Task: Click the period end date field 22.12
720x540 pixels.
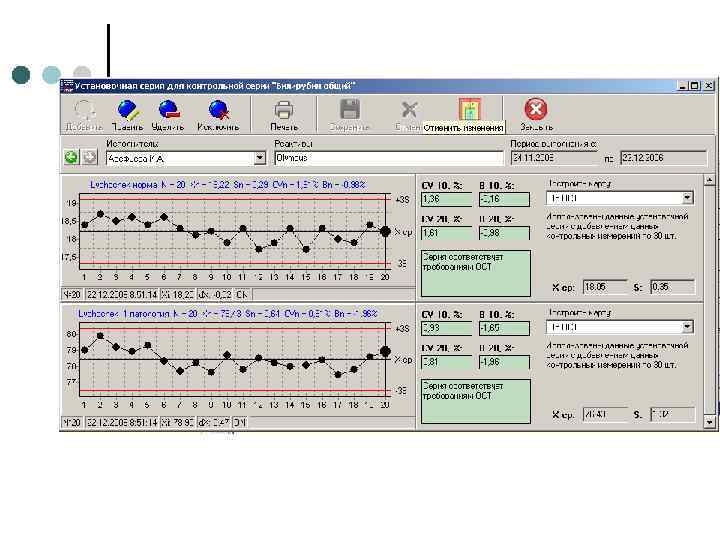Action: click(x=664, y=158)
